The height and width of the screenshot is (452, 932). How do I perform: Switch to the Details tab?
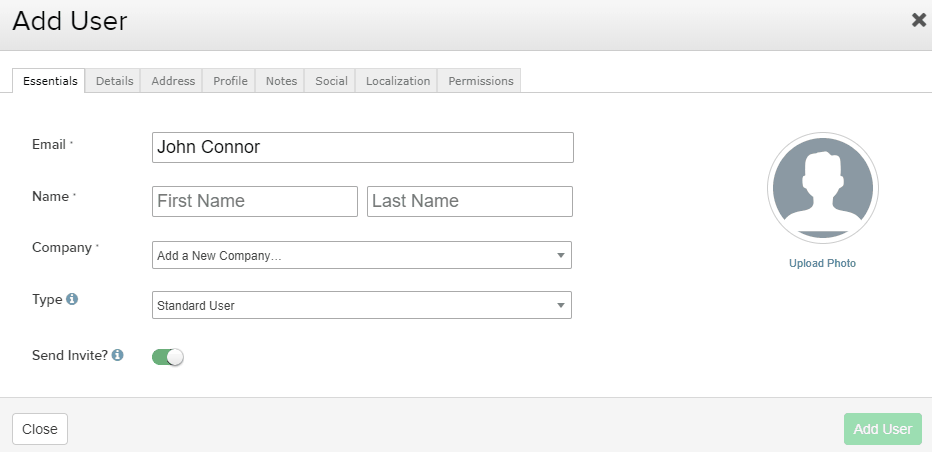click(x=114, y=81)
